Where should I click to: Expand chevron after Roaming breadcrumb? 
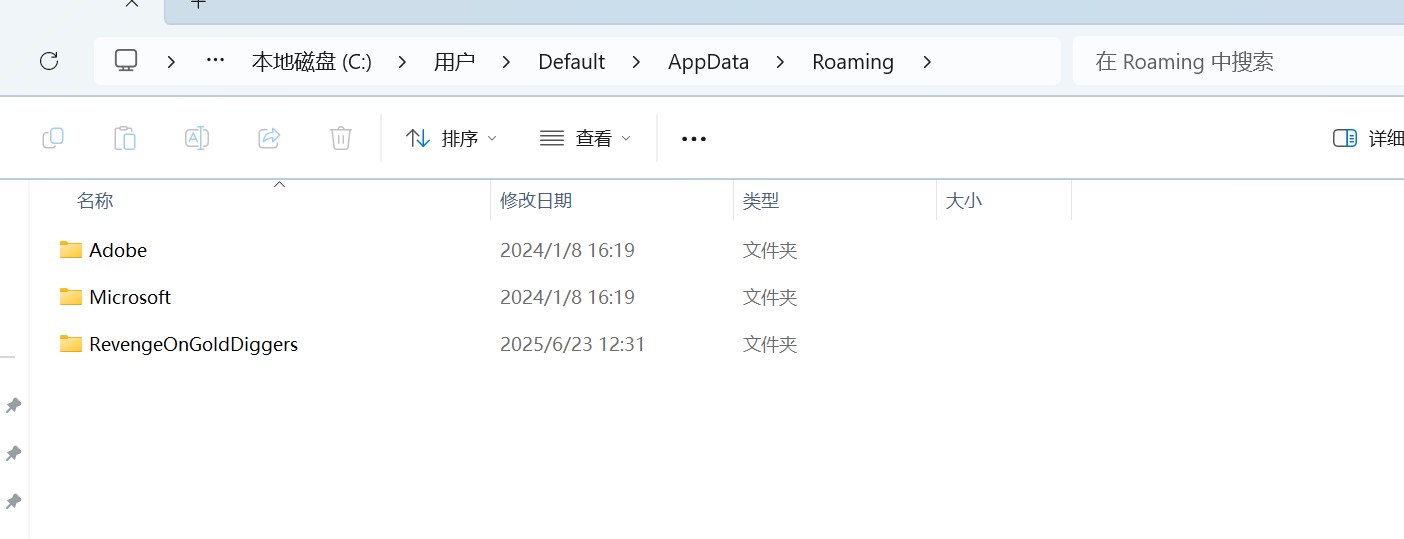click(927, 62)
